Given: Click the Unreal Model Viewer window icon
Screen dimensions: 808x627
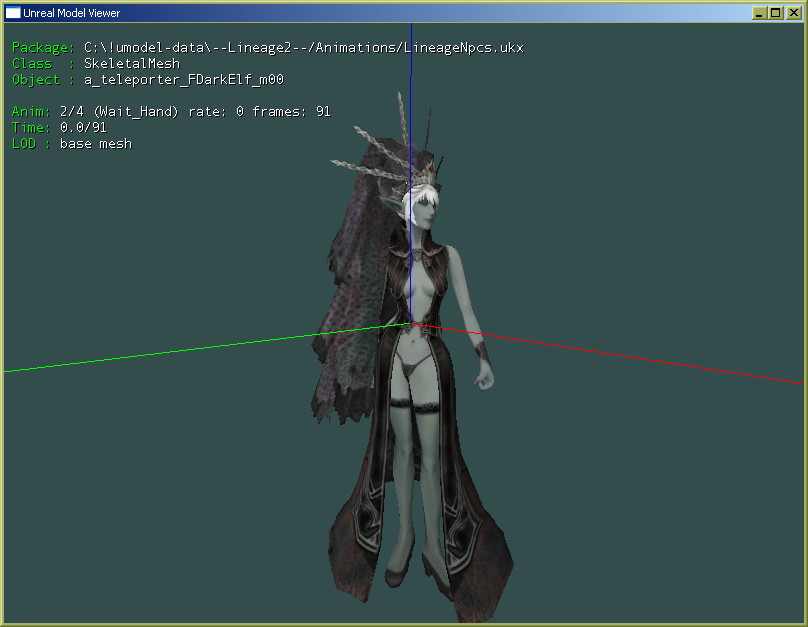Looking at the screenshot, I should [13, 13].
